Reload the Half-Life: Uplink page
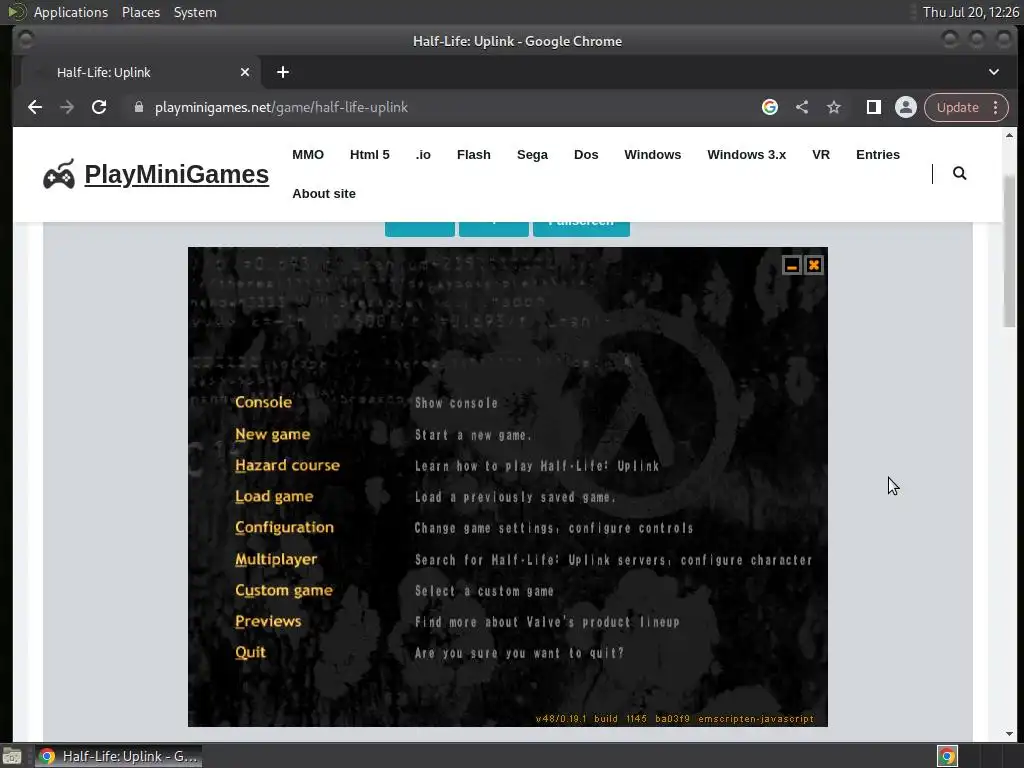This screenshot has width=1024, height=768. (x=99, y=107)
